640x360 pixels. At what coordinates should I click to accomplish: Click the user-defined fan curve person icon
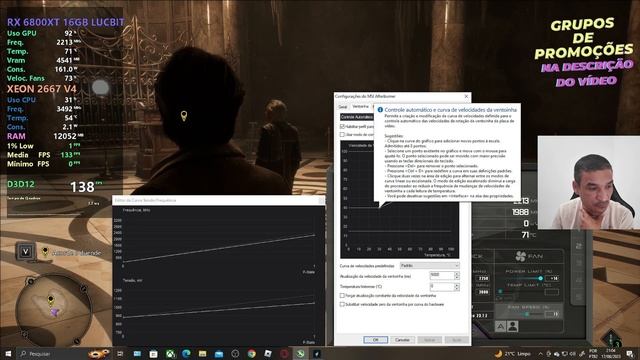(513, 326)
